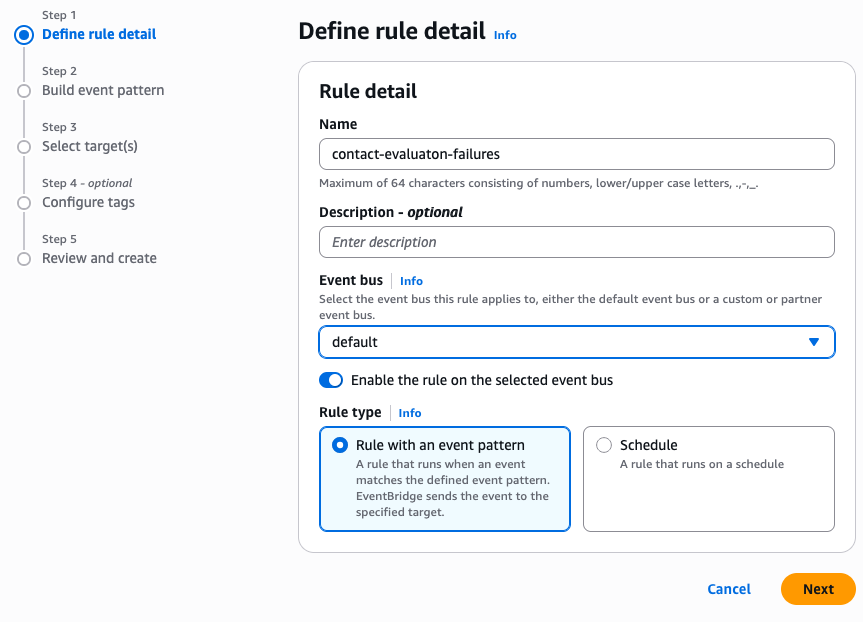Screen dimensions: 863x622
Task: Click the Step 5 circle indicator
Action: click(22, 258)
